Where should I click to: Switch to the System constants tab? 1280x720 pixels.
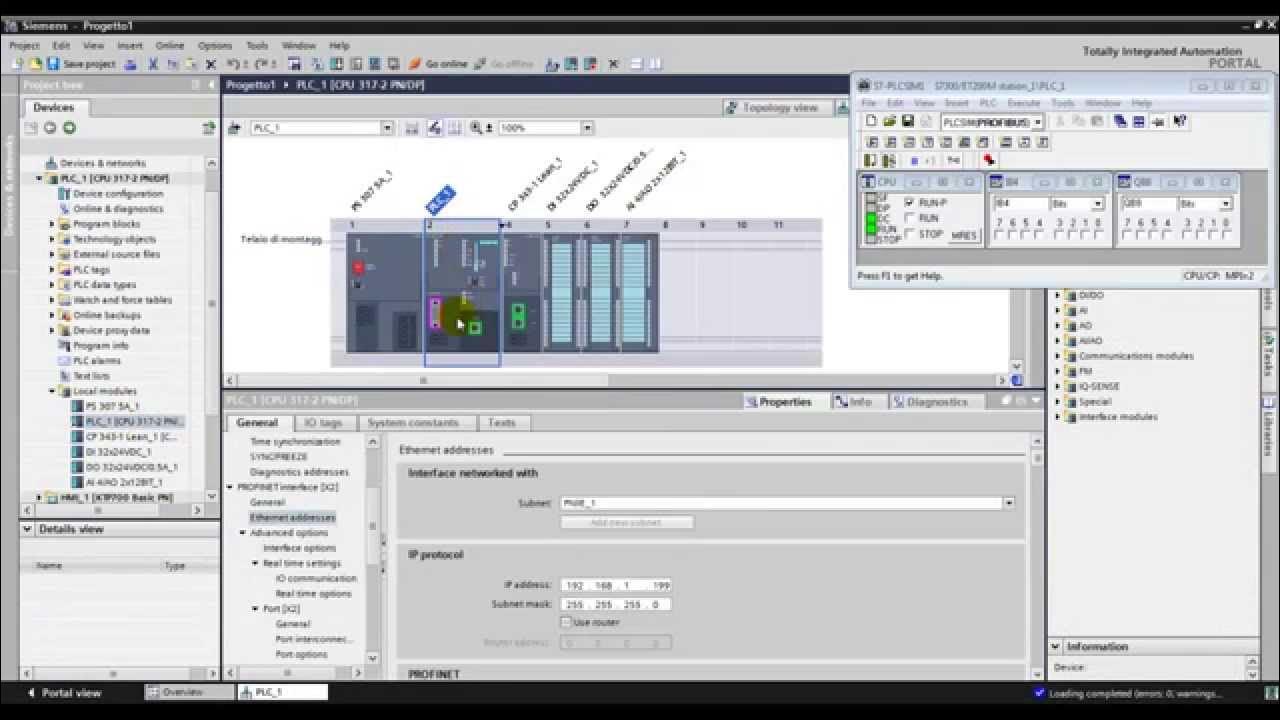(413, 423)
